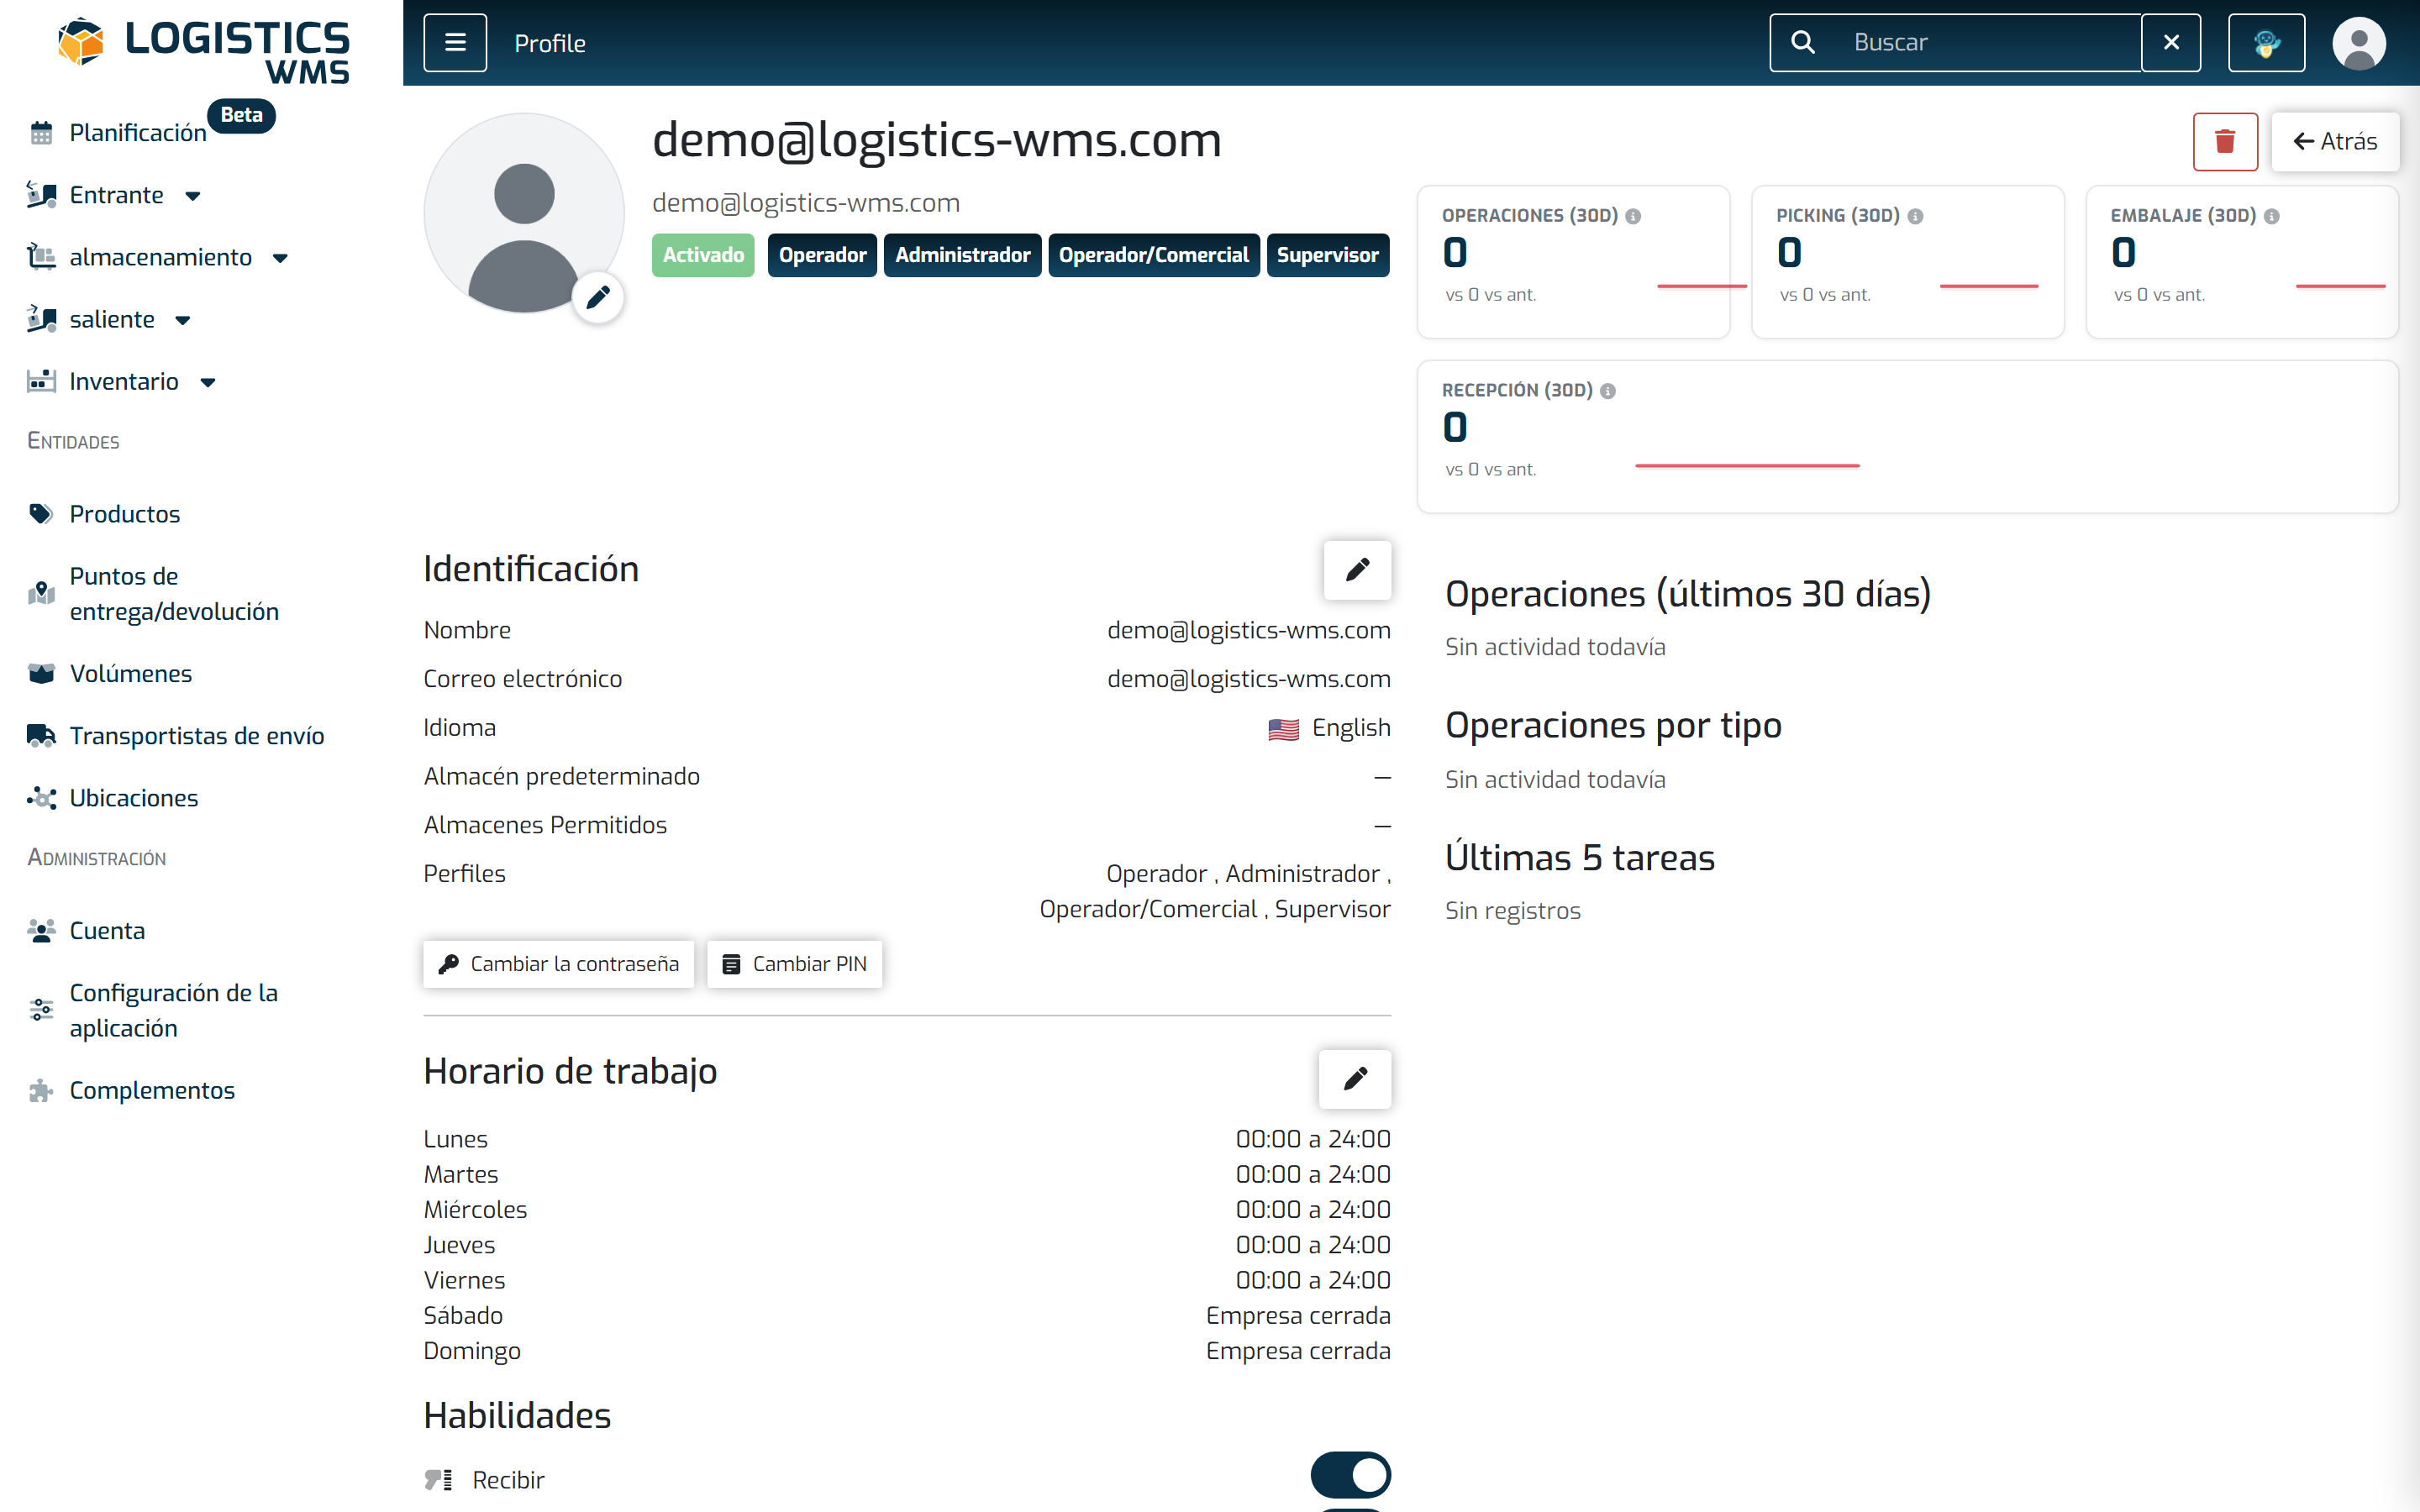Edit the profile picture pencil icon
2420x1512 pixels.
point(598,297)
